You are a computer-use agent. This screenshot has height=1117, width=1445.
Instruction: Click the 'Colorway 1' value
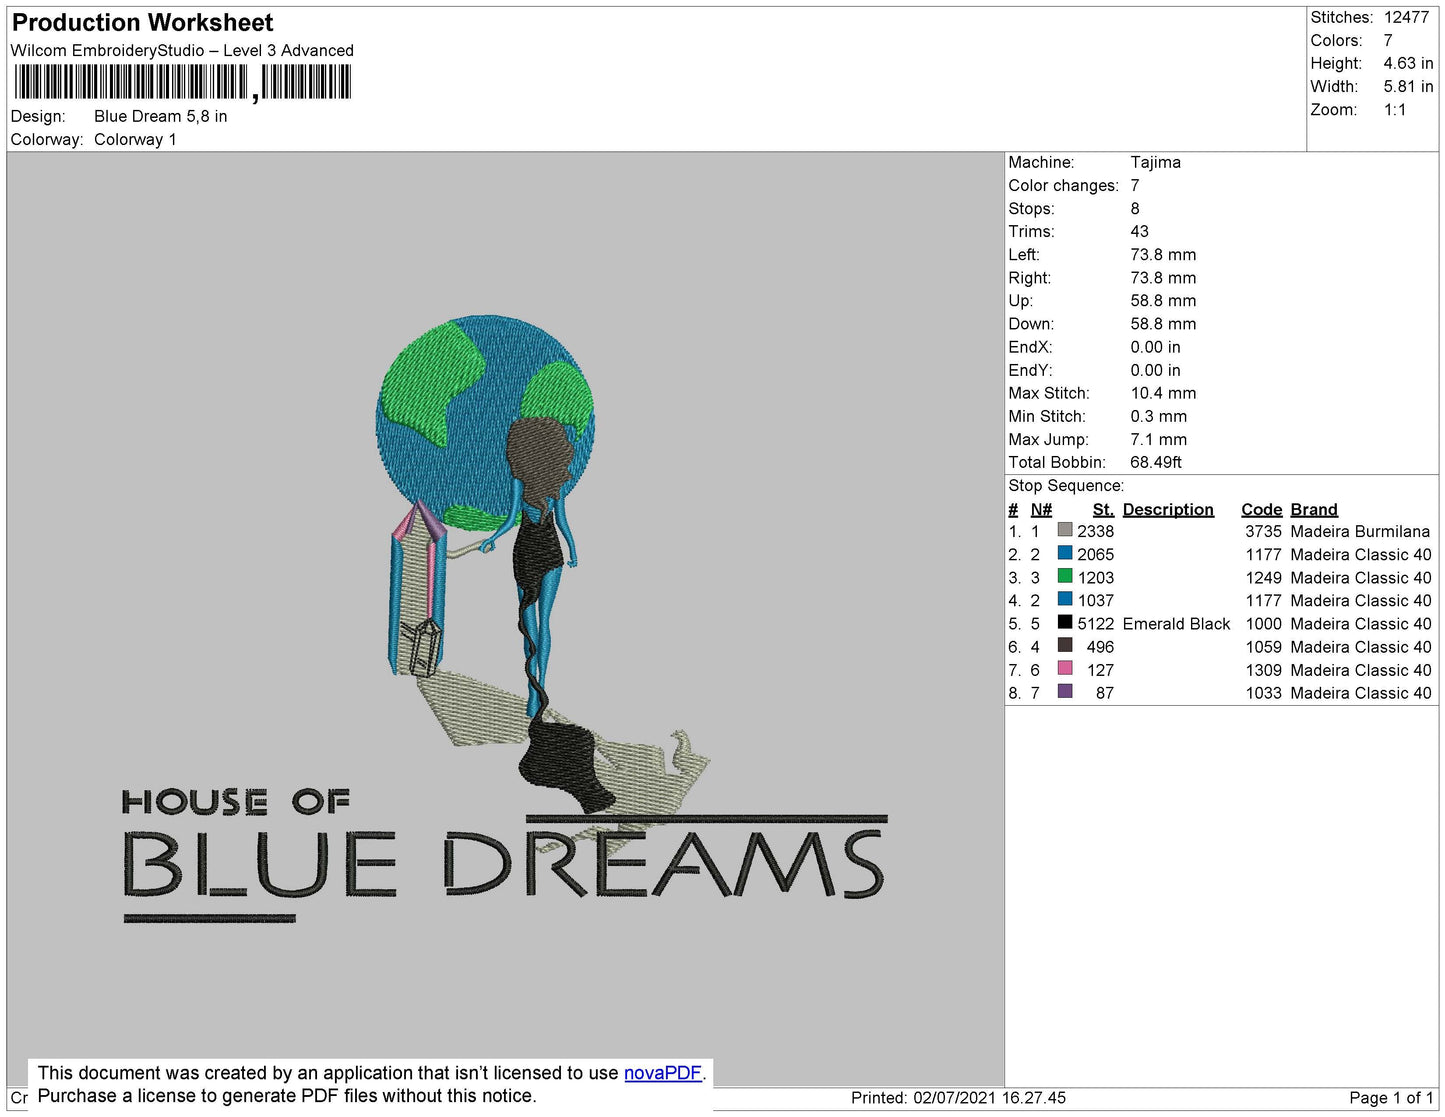[135, 139]
